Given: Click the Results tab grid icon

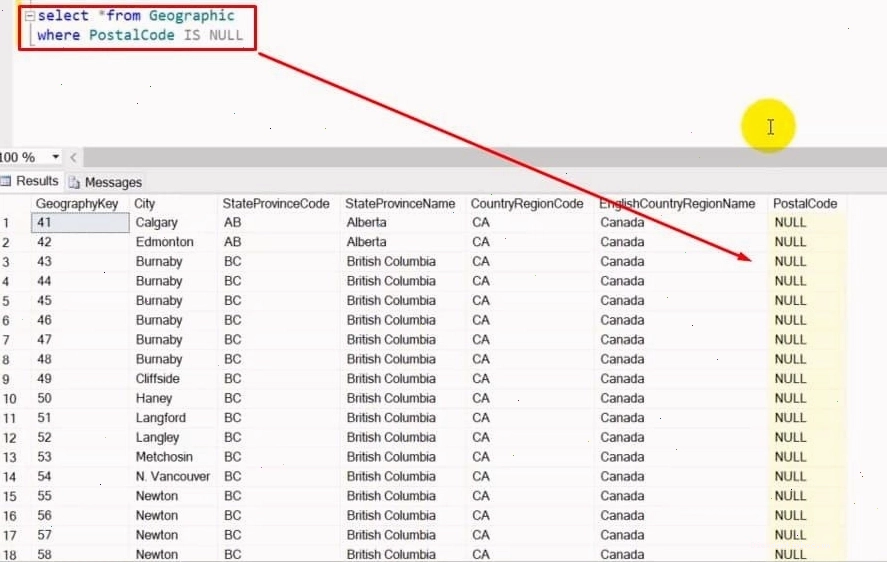Looking at the screenshot, I should (6, 181).
